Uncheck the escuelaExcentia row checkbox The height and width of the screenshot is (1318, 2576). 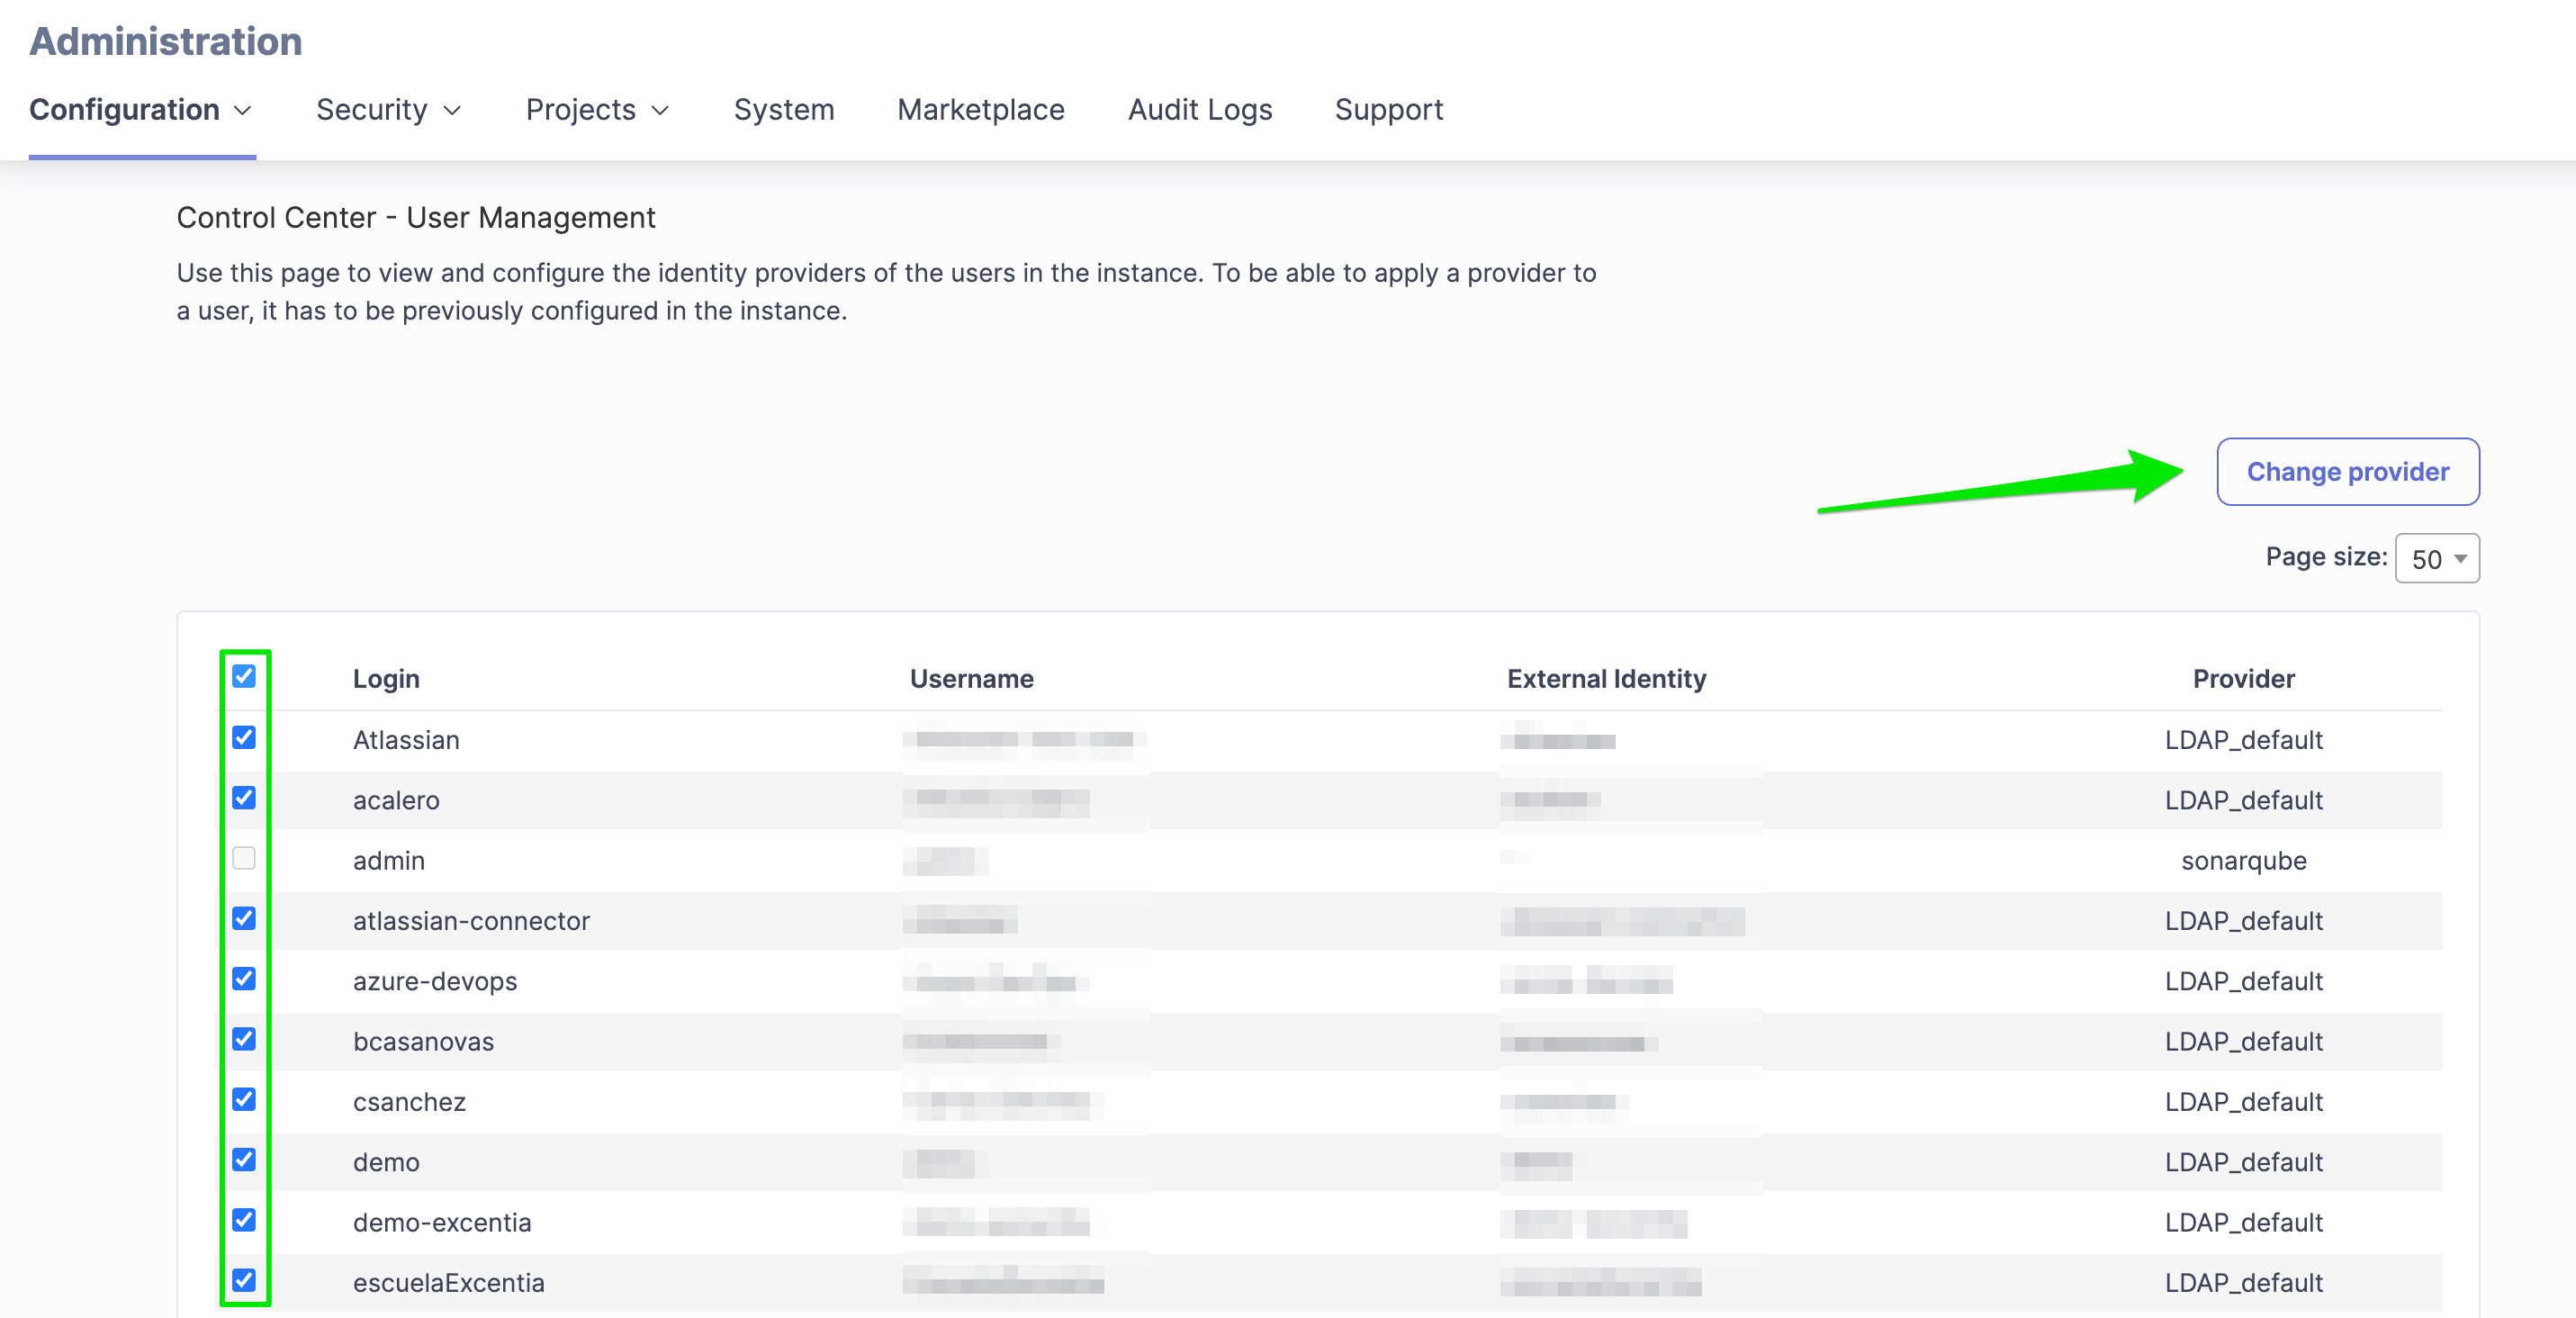244,1280
